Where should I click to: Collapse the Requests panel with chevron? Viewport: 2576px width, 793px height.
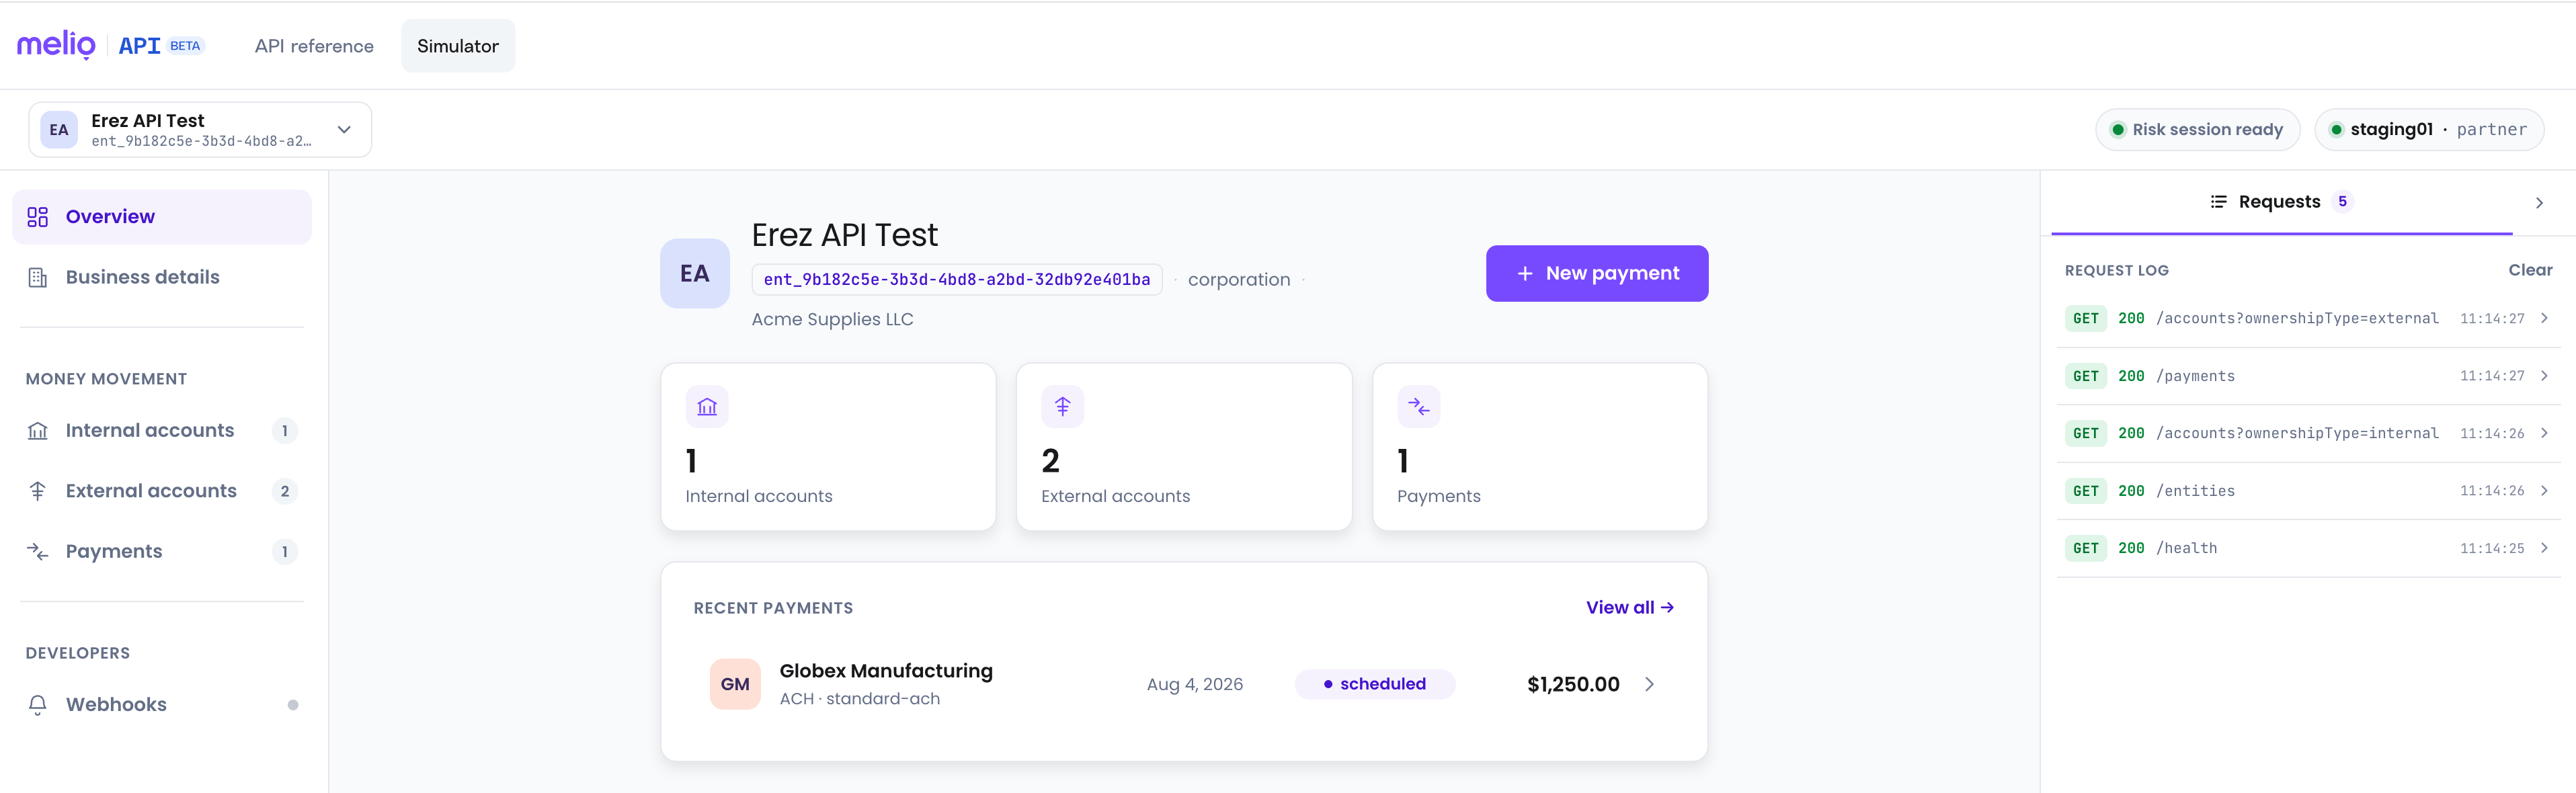pos(2539,203)
